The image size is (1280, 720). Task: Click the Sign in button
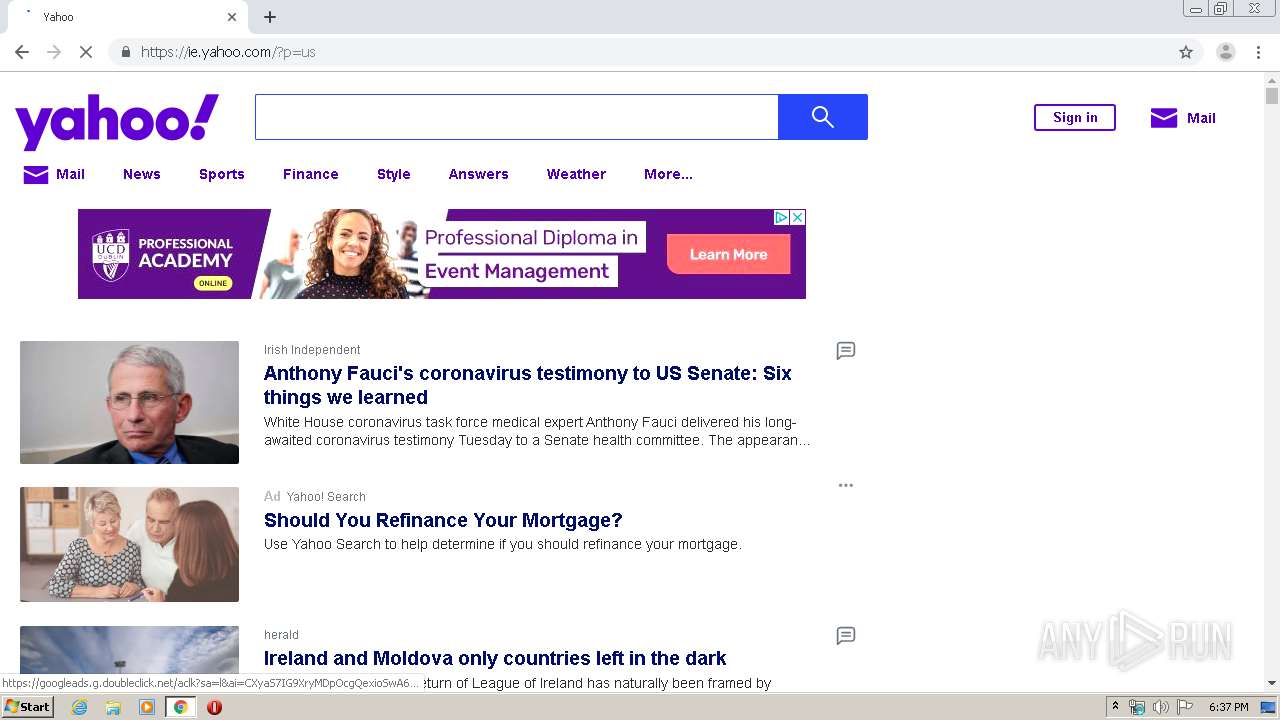(x=1075, y=117)
